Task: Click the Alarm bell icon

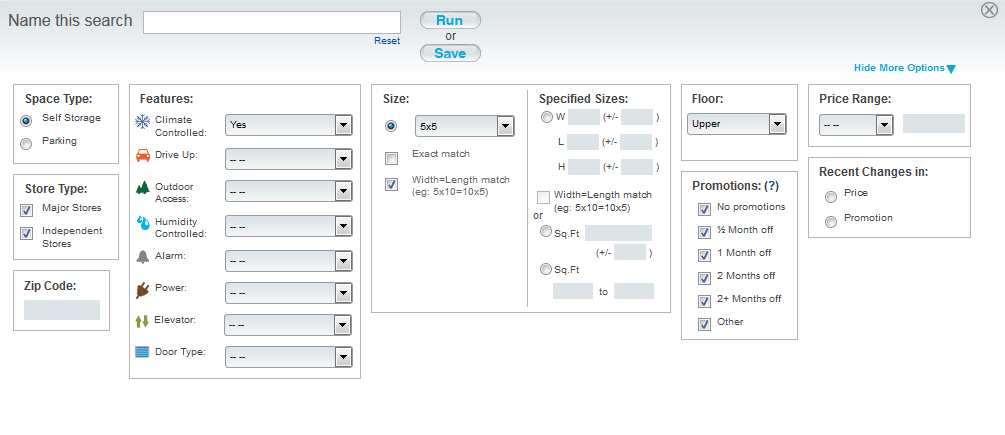Action: pyautogui.click(x=142, y=257)
